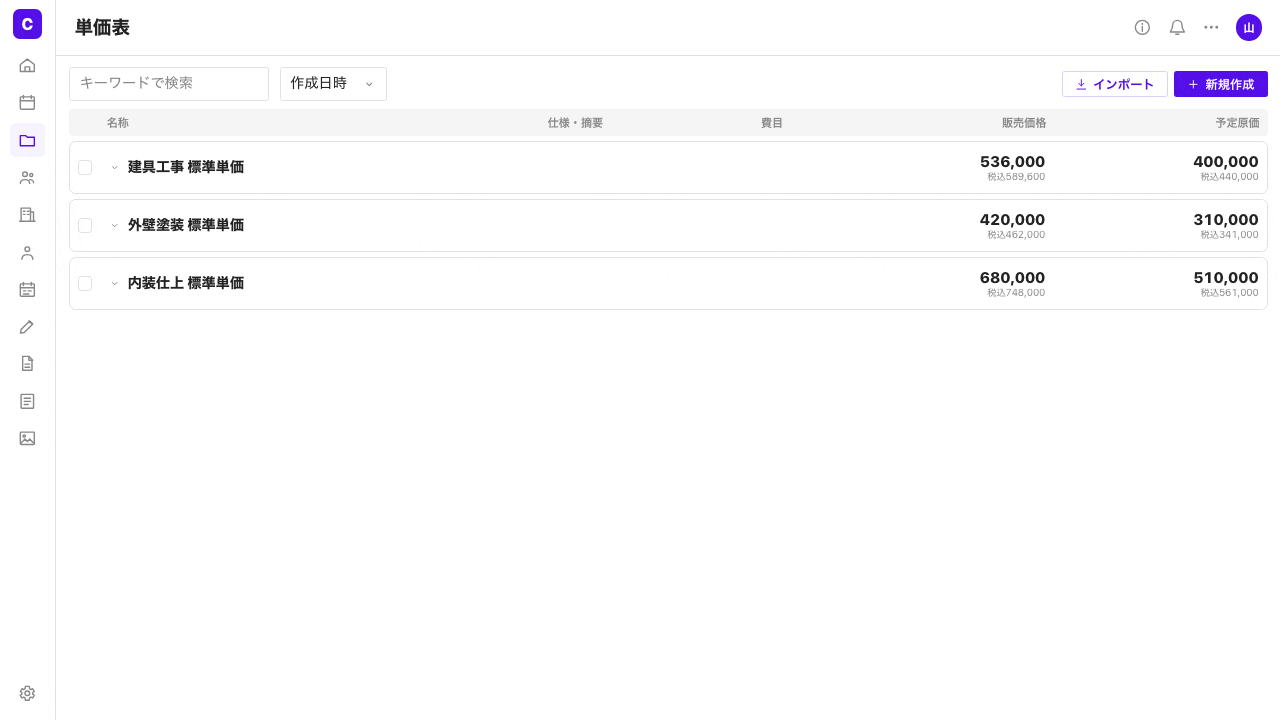
Task: Click the app logo icon
Action: pyautogui.click(x=27, y=23)
